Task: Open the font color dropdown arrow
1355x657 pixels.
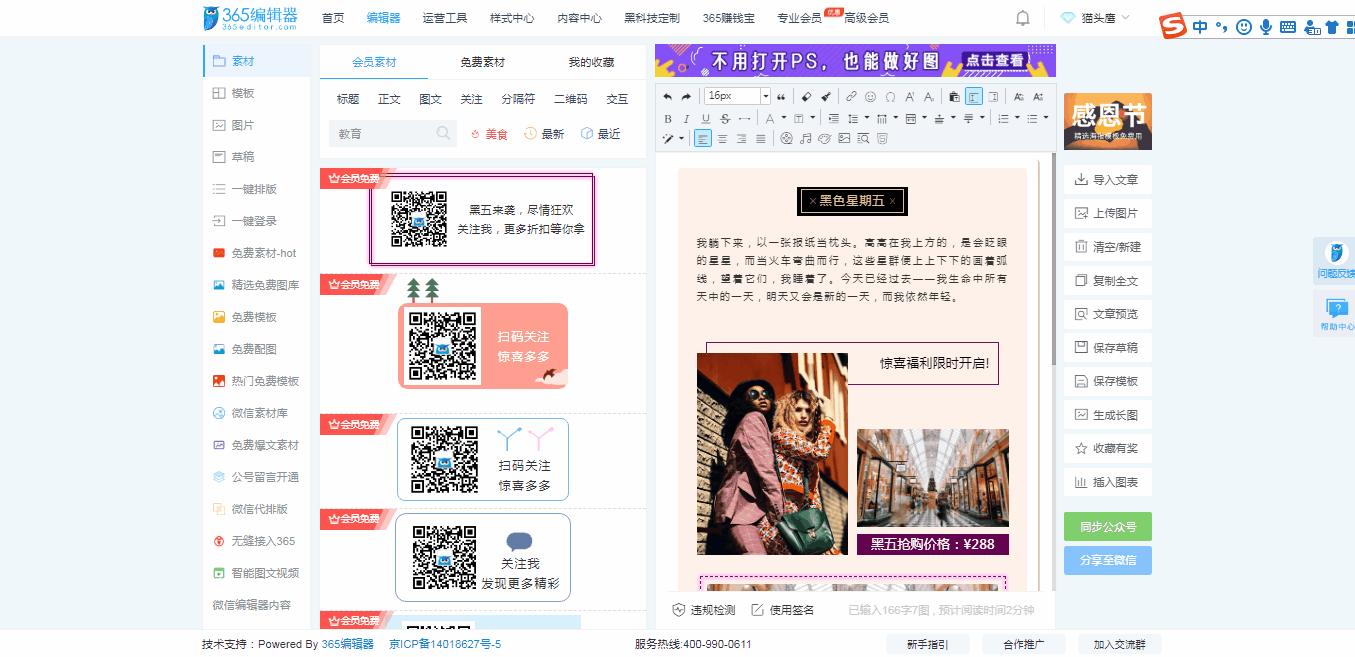Action: pyautogui.click(x=784, y=119)
